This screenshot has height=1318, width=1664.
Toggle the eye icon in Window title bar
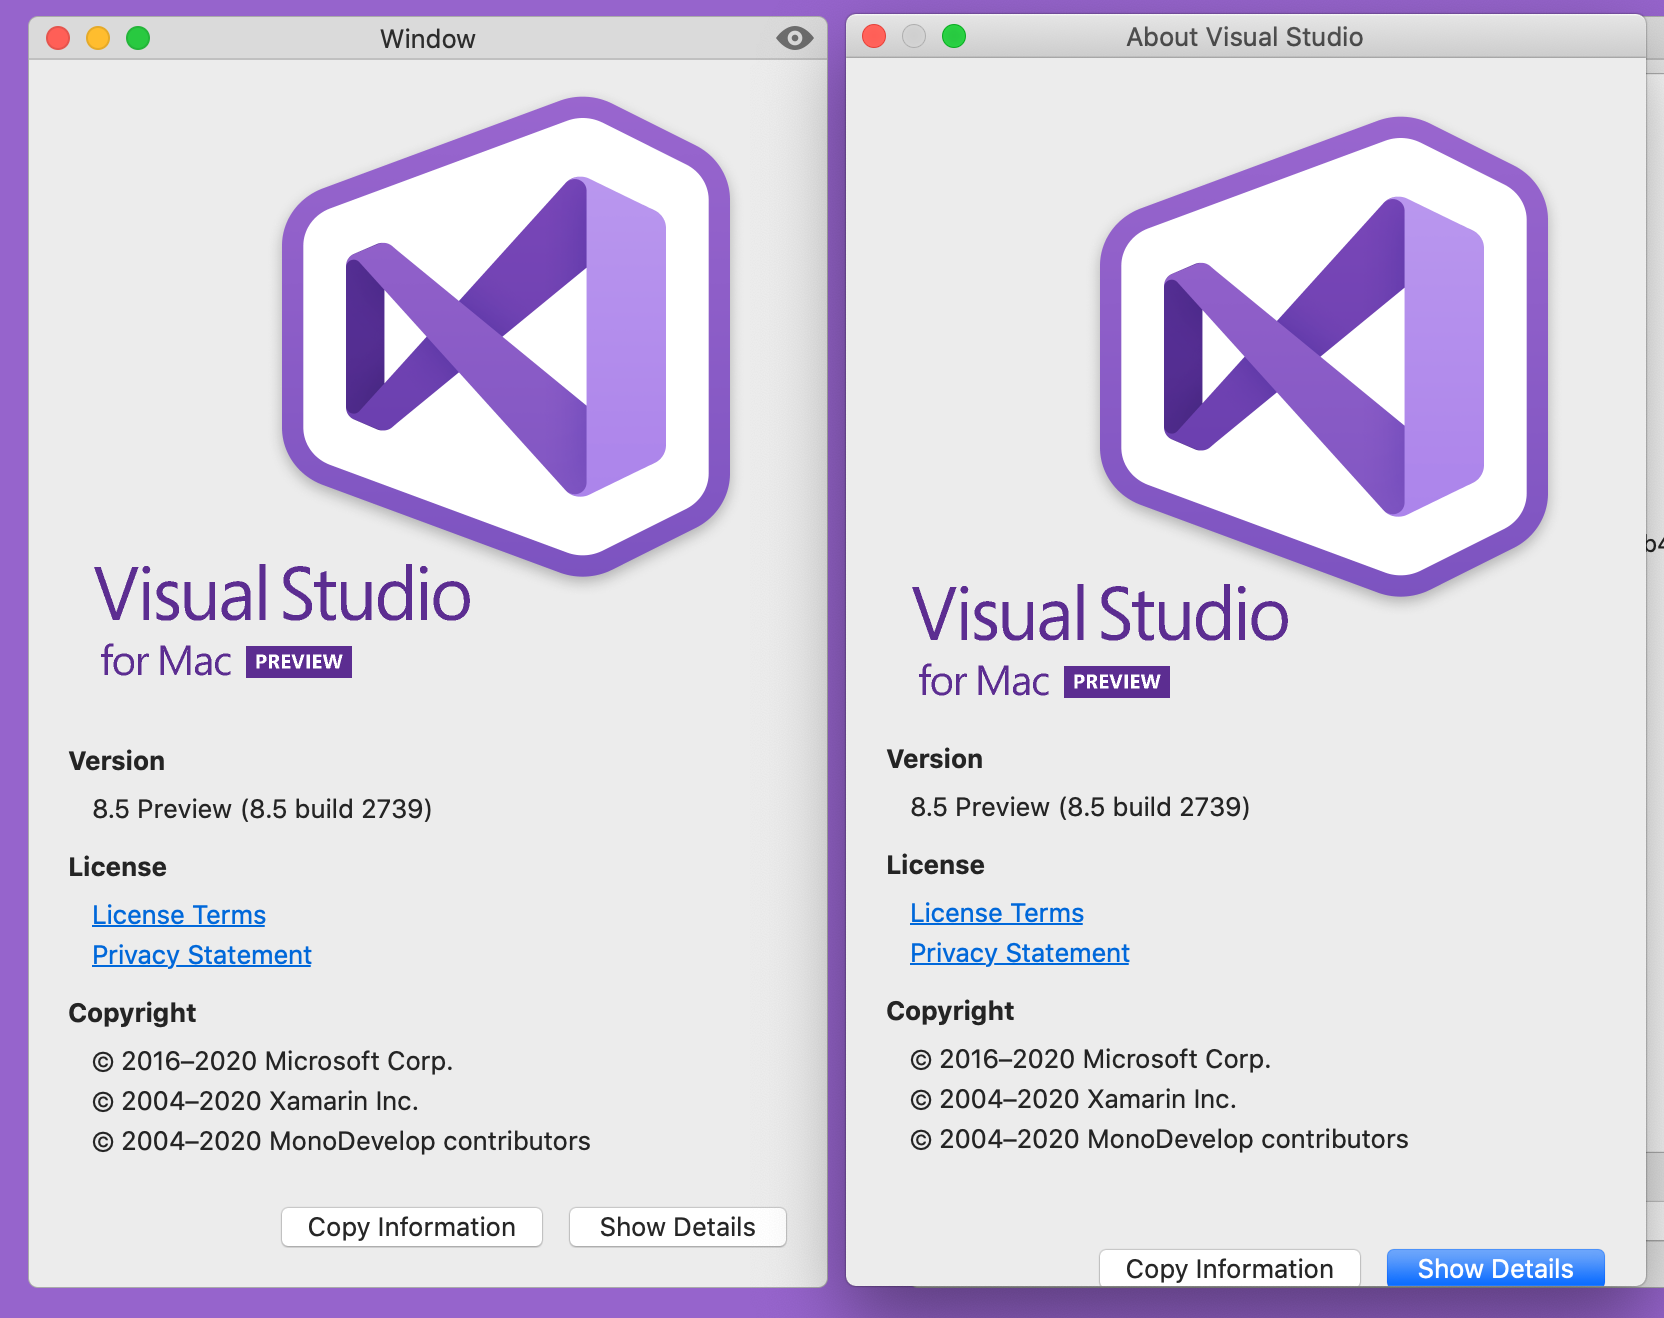click(x=794, y=38)
